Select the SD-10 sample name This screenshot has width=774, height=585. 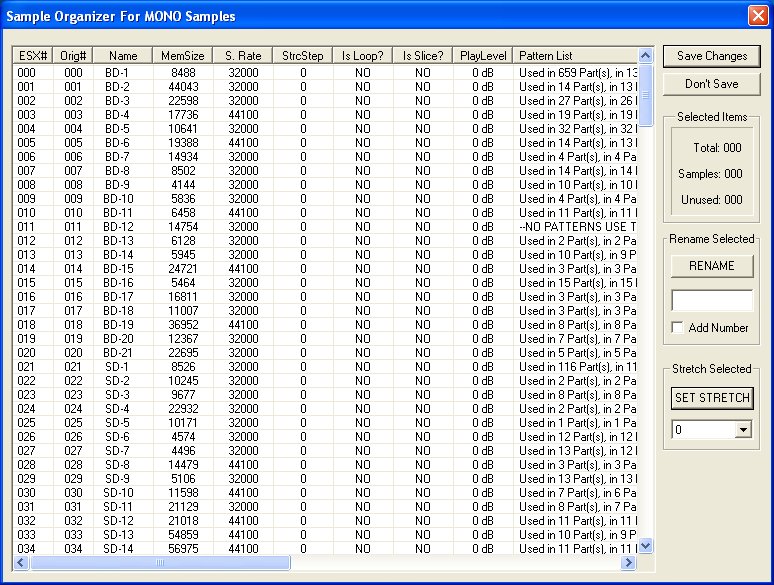118,493
